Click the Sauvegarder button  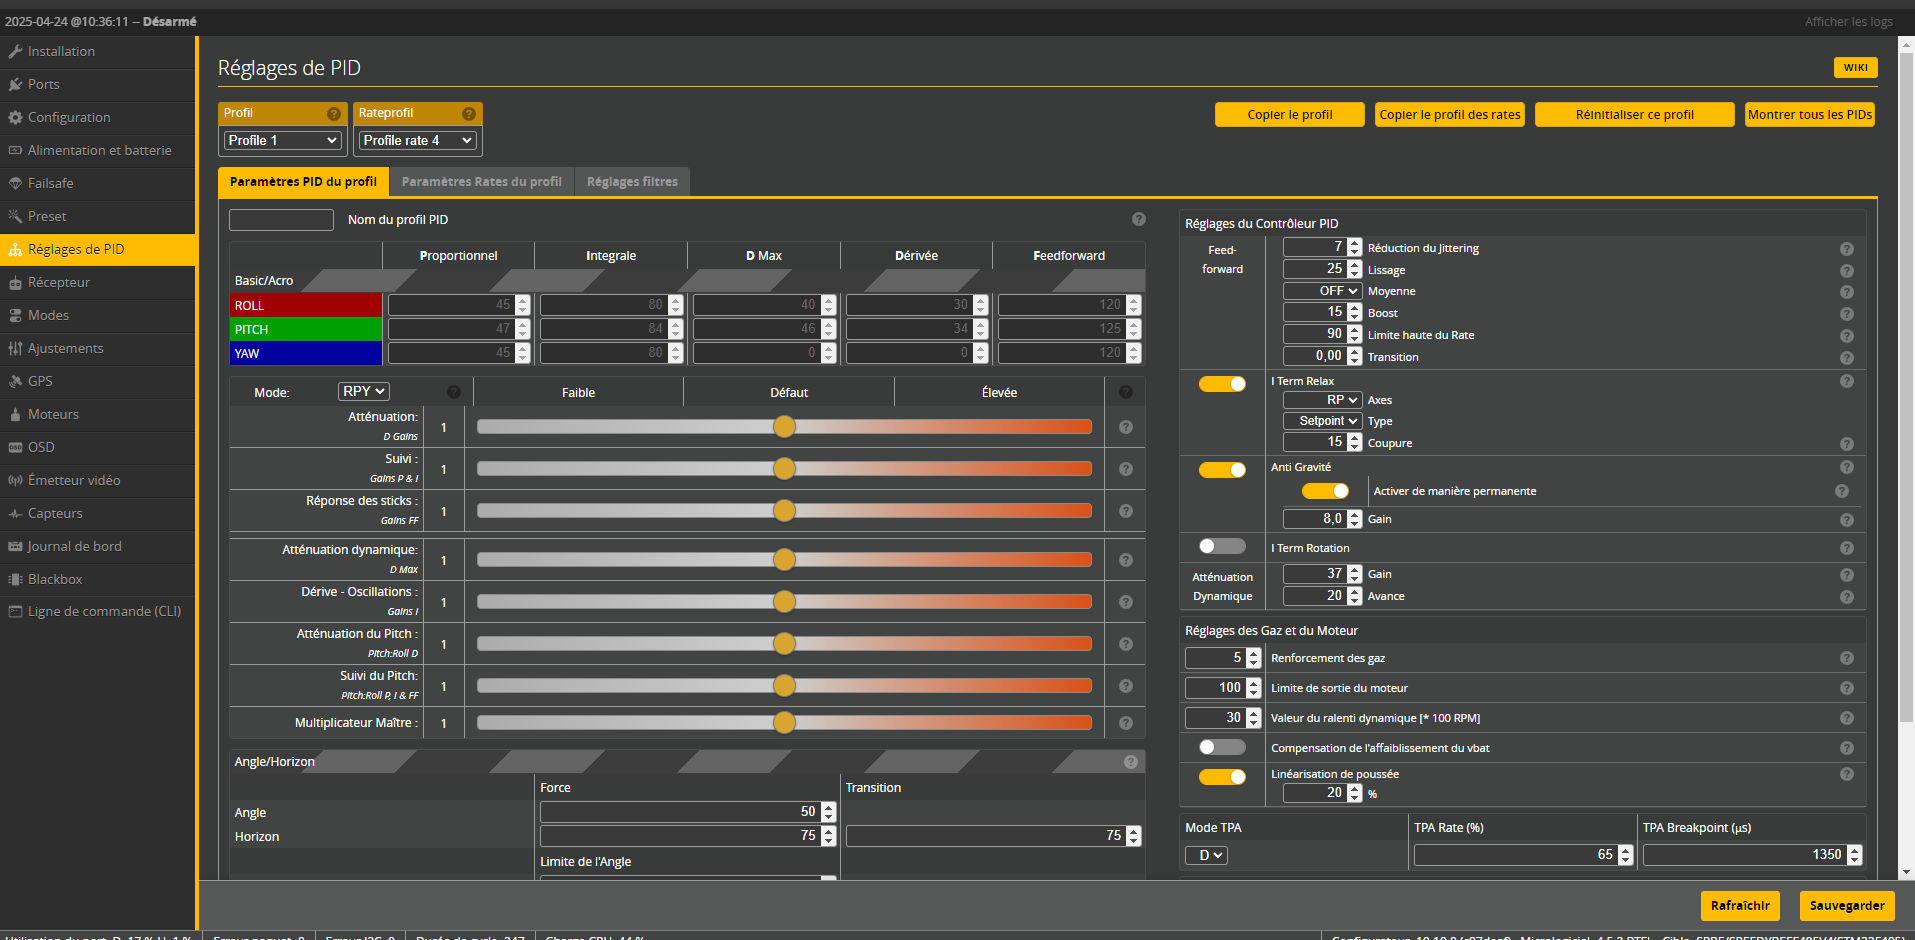(x=1846, y=905)
